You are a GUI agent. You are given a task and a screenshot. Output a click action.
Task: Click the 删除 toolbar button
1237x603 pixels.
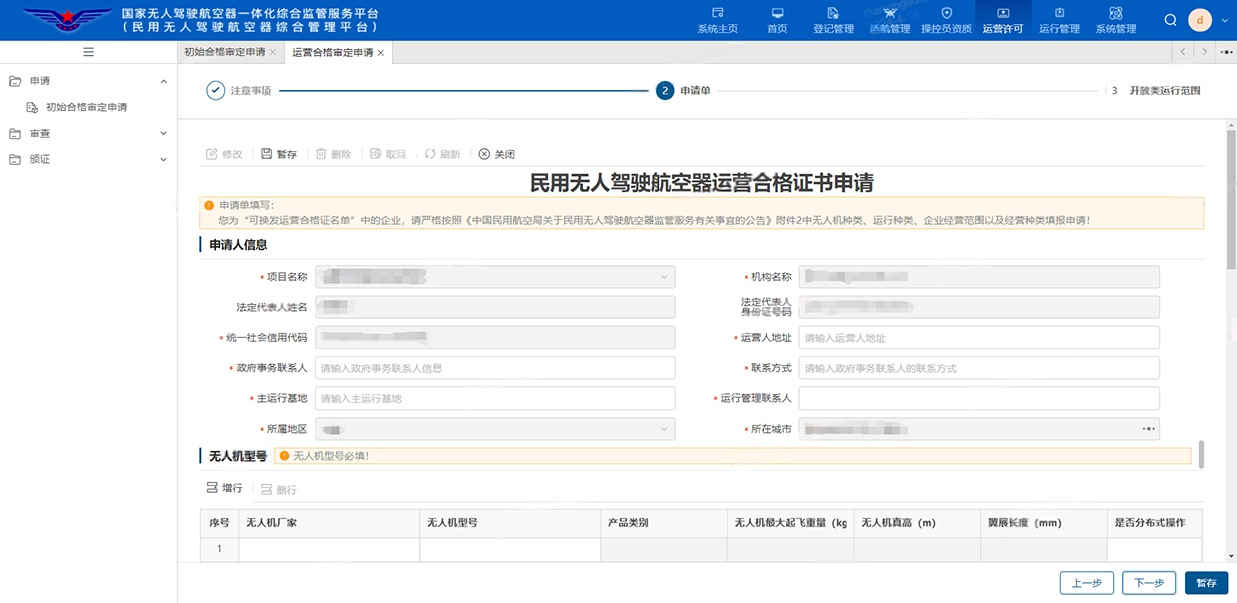[x=334, y=154]
